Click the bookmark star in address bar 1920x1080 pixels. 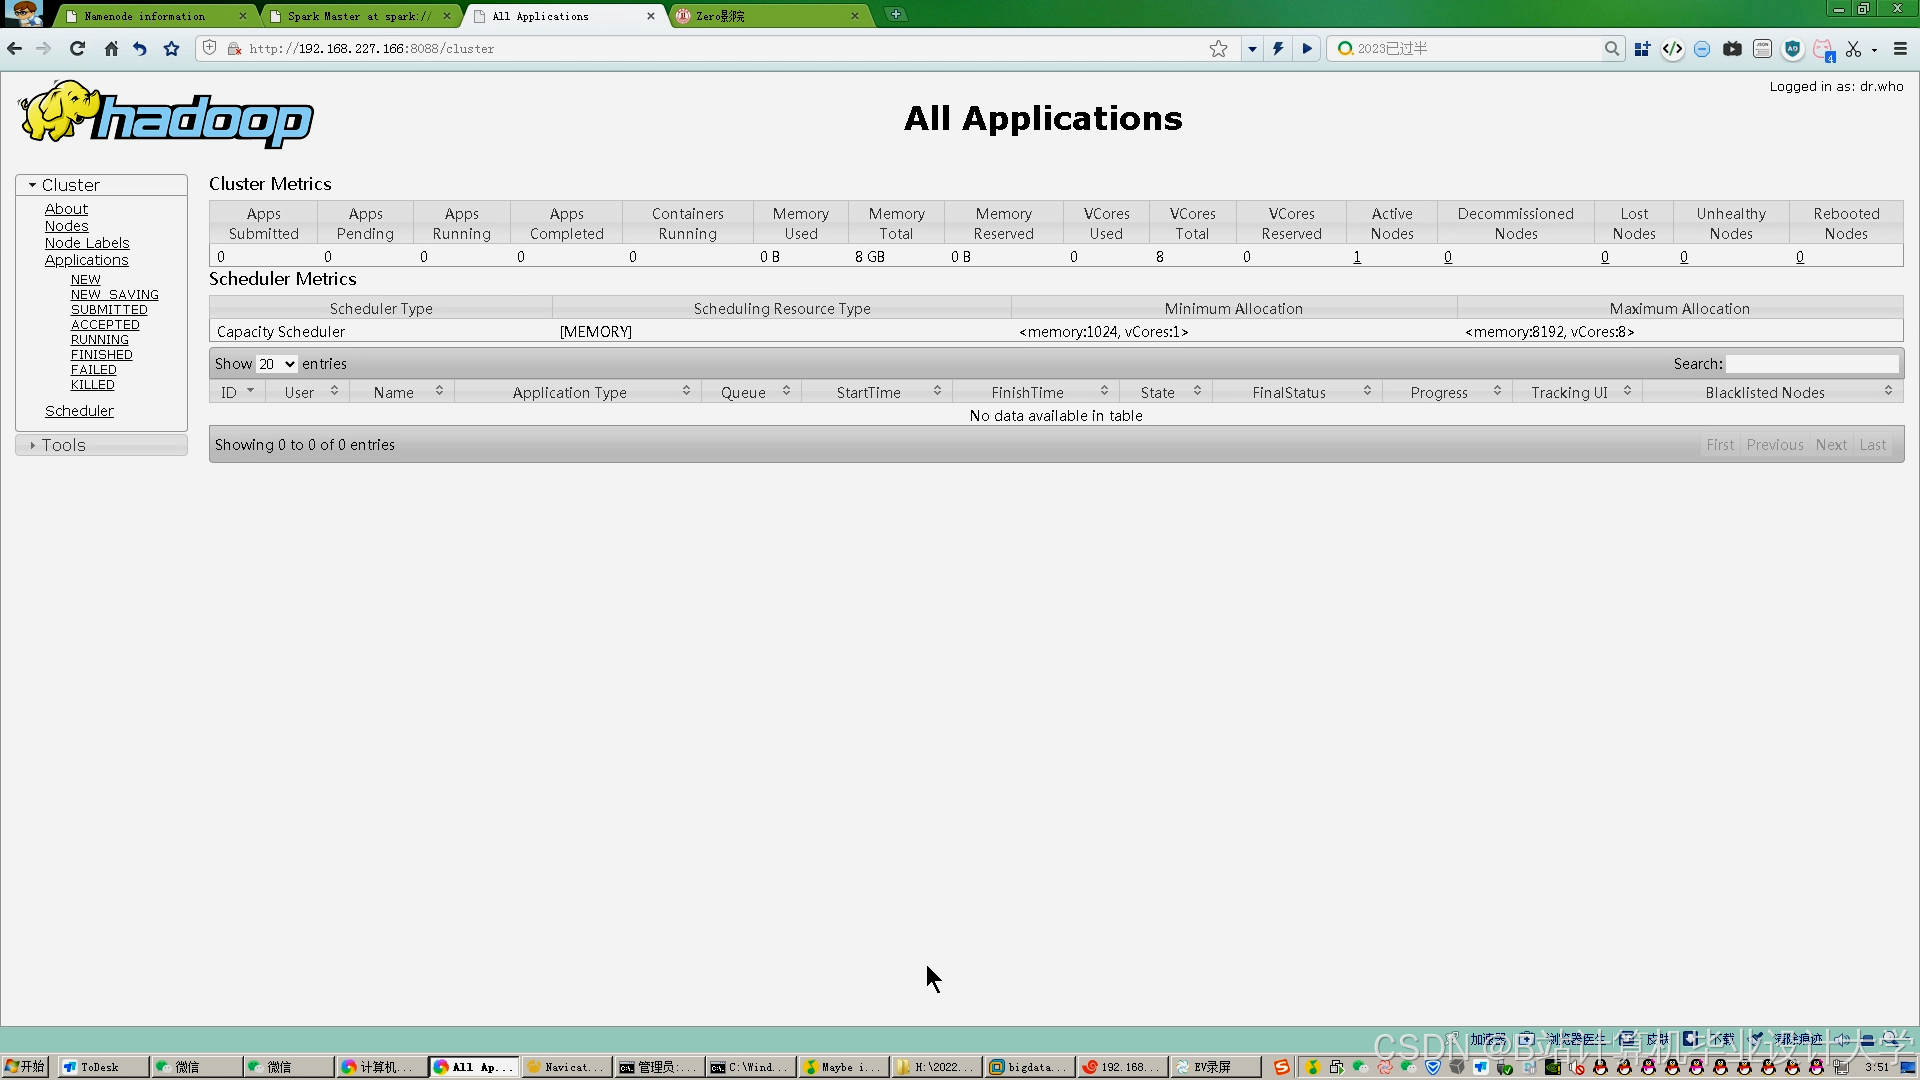pos(1218,48)
